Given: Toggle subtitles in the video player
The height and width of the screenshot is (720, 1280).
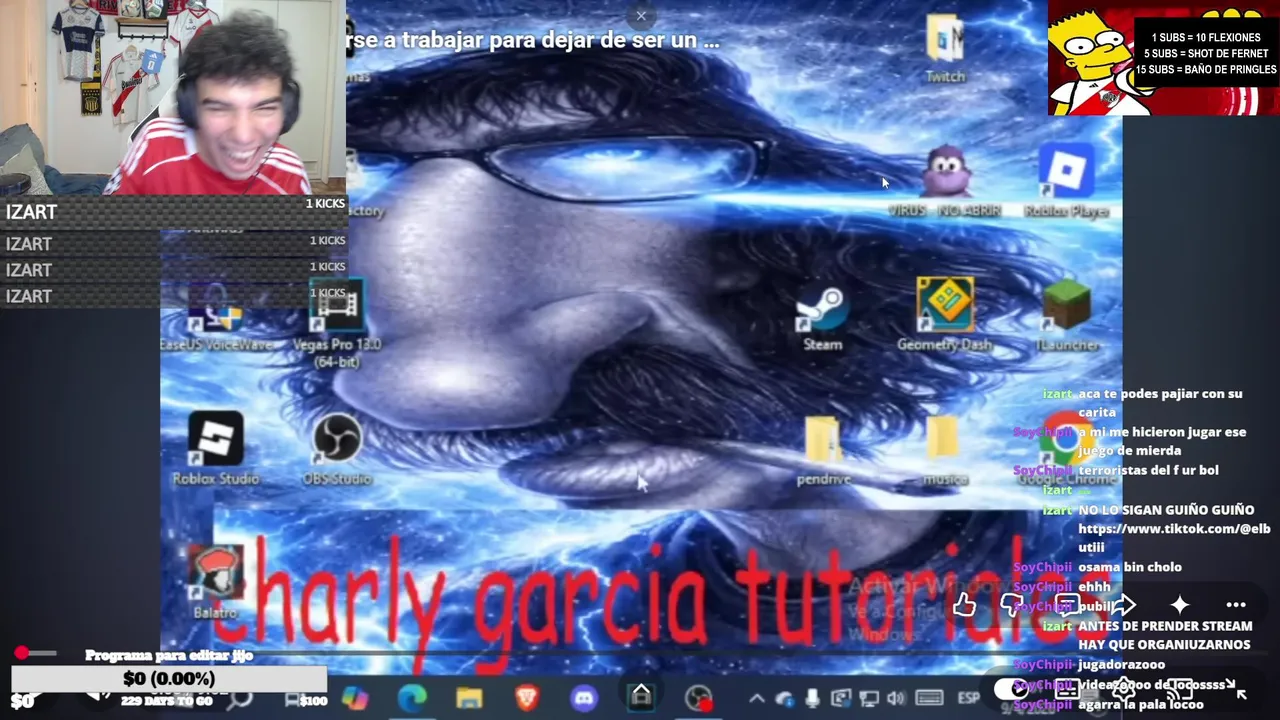Looking at the screenshot, I should tap(1068, 689).
